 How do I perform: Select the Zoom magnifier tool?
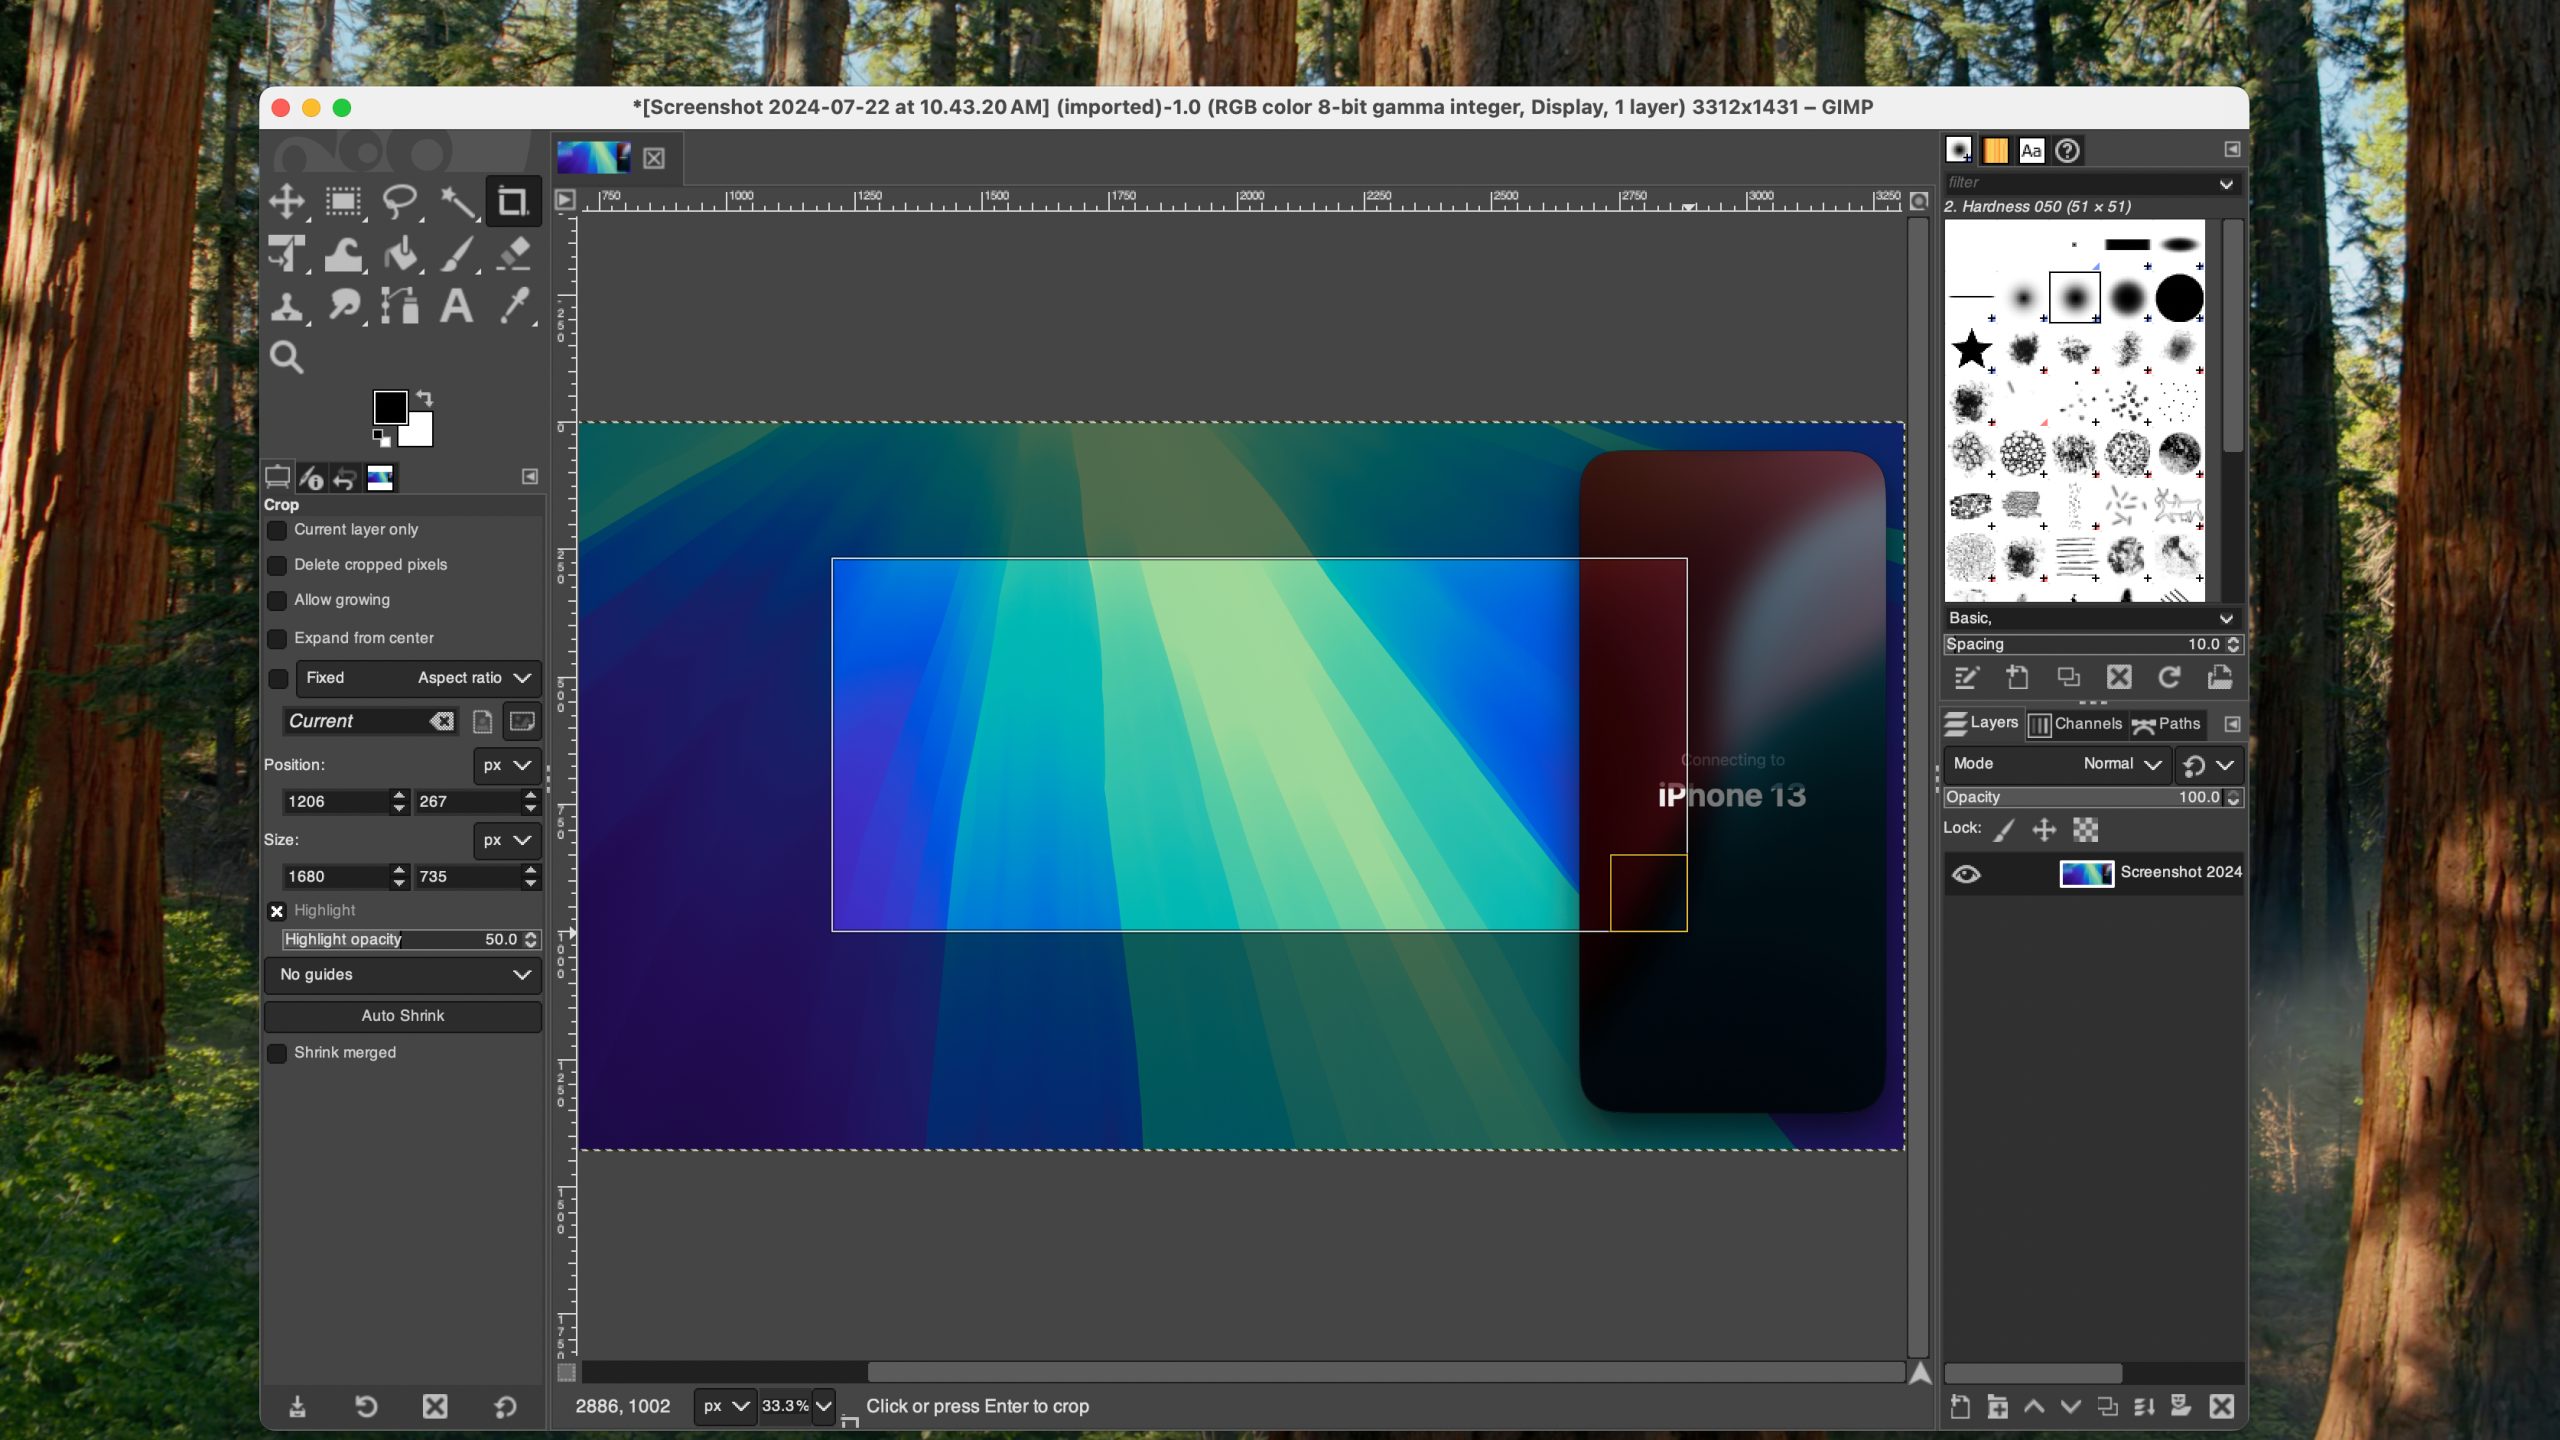point(287,357)
